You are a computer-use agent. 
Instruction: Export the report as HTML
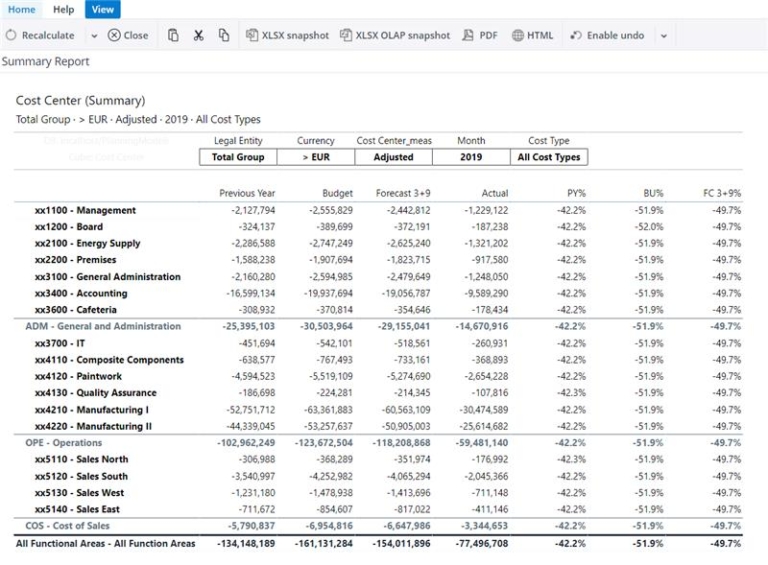tap(532, 35)
